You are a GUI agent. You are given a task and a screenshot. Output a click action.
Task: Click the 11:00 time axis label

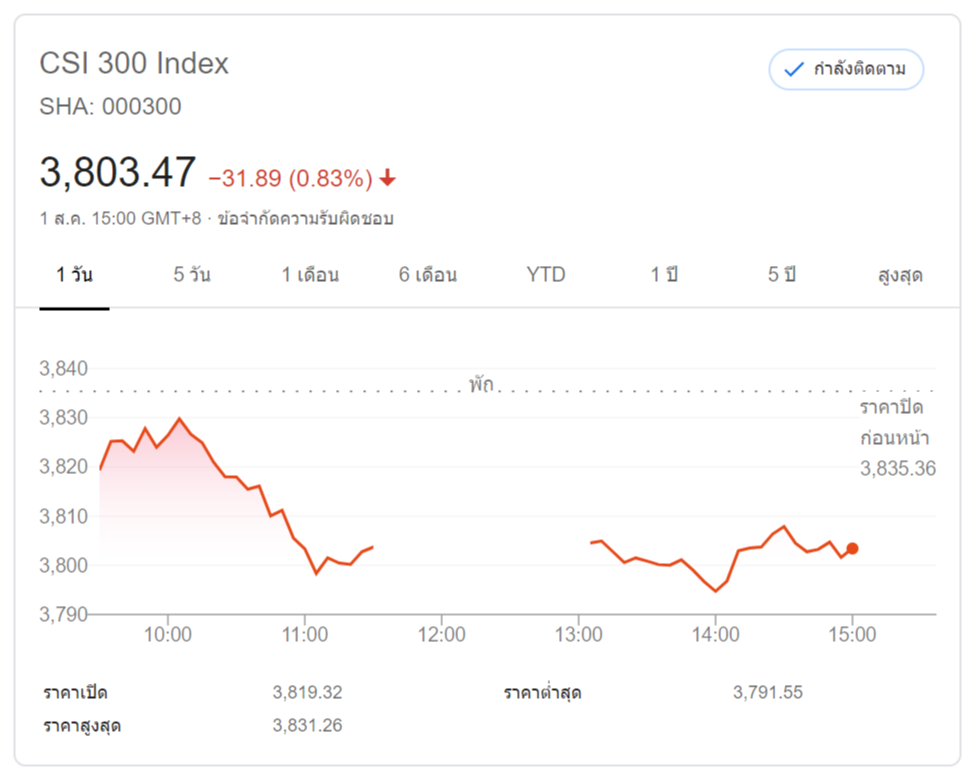(x=305, y=634)
